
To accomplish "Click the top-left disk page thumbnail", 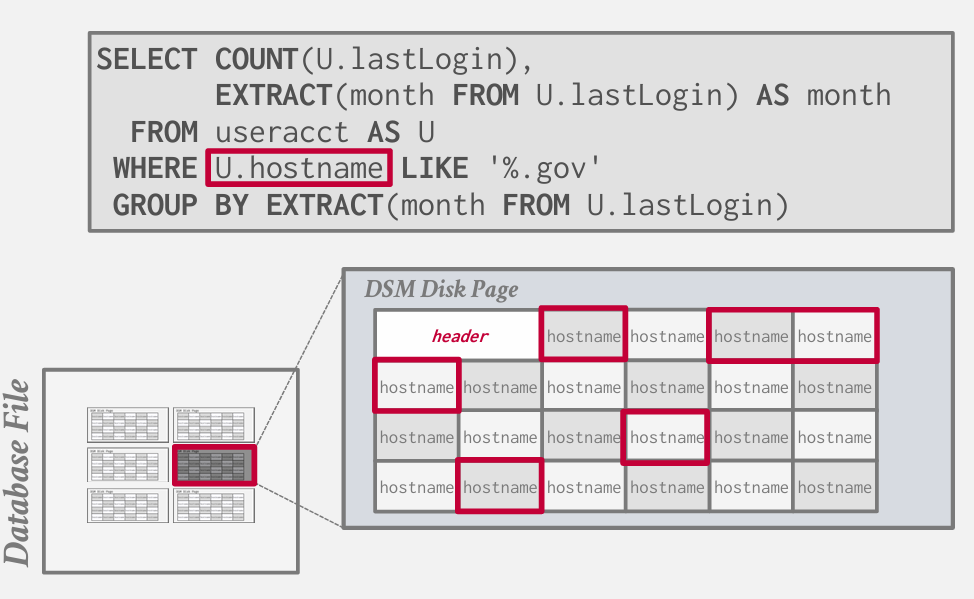I will coord(127,425).
